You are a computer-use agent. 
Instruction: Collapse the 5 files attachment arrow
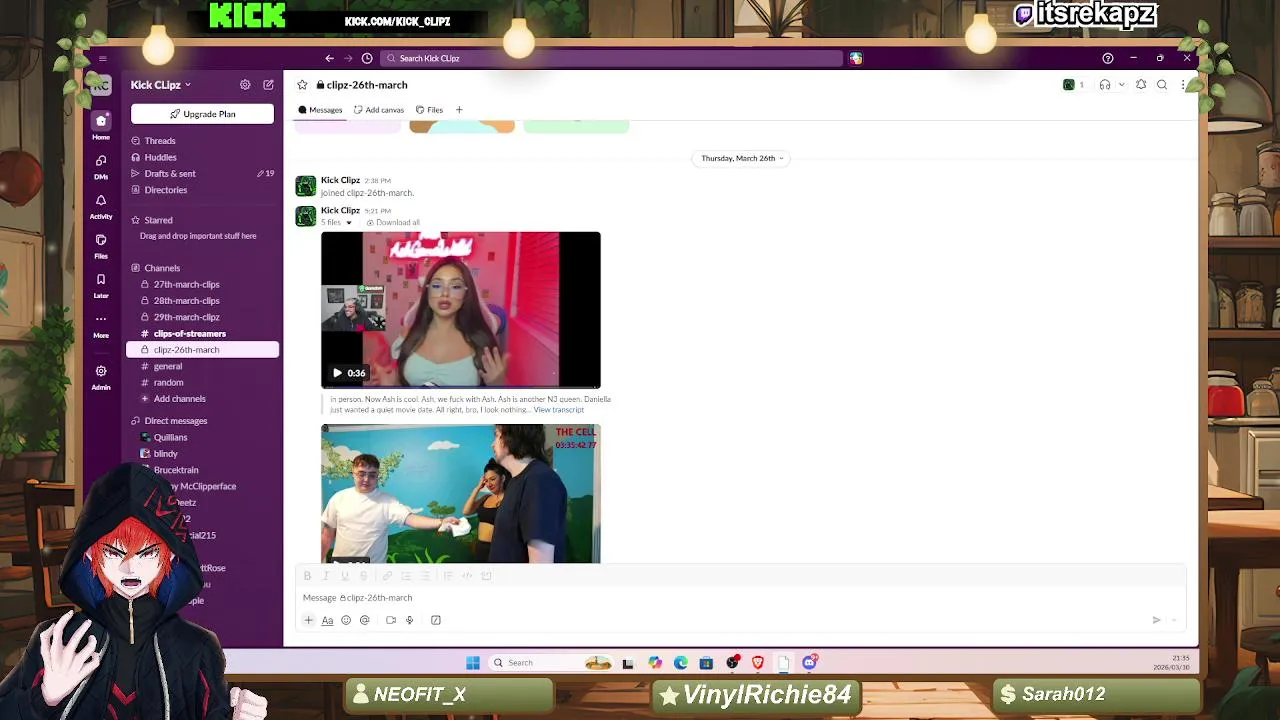tap(349, 223)
